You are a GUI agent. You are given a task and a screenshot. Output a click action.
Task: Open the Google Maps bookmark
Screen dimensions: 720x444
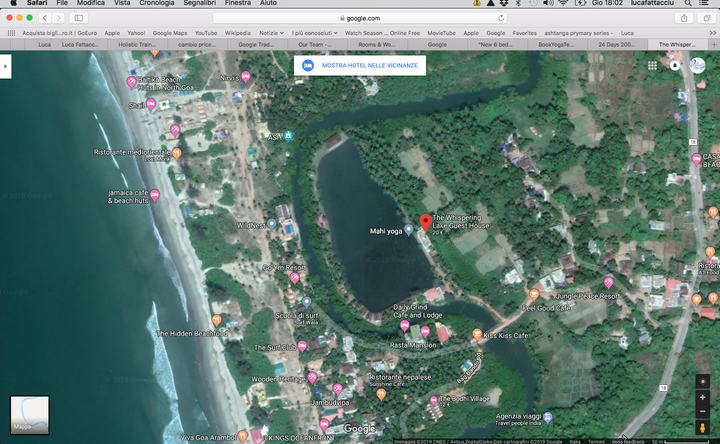coord(170,33)
